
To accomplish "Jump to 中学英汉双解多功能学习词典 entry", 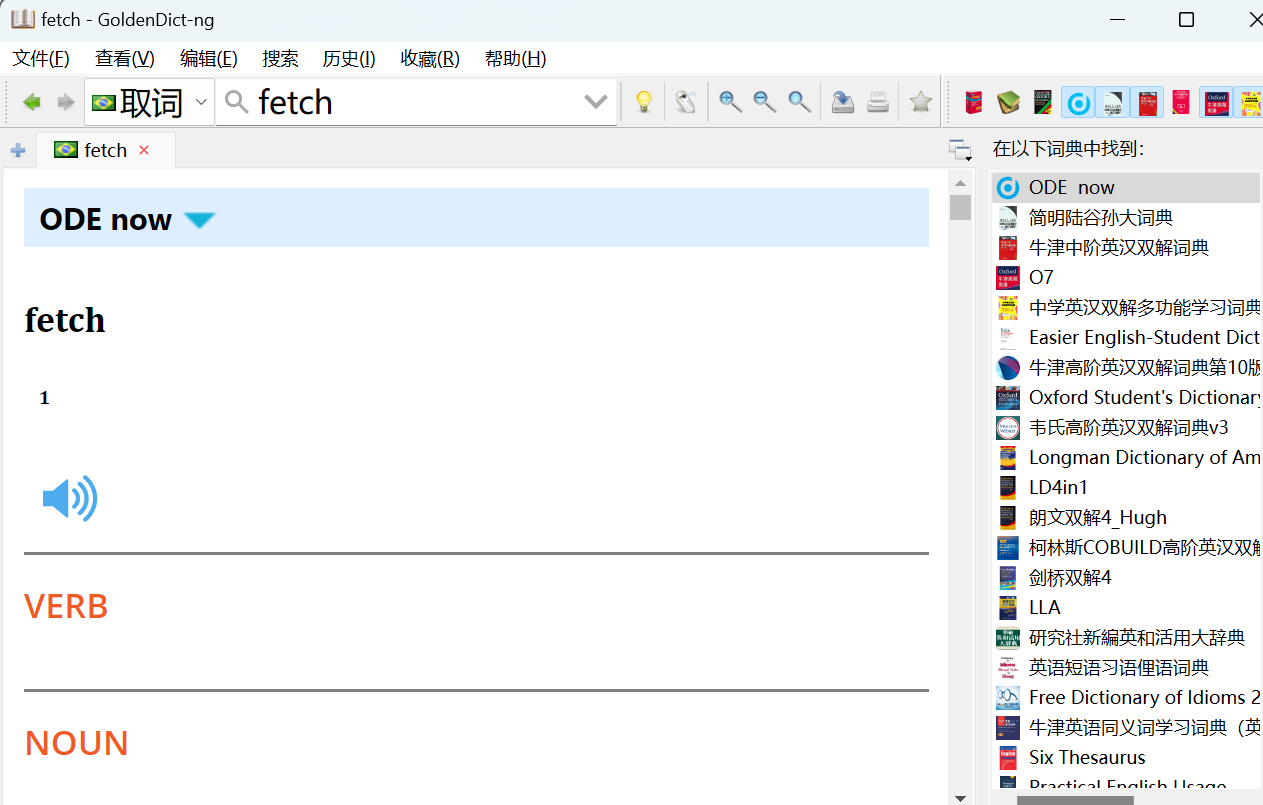I will (x=1126, y=307).
